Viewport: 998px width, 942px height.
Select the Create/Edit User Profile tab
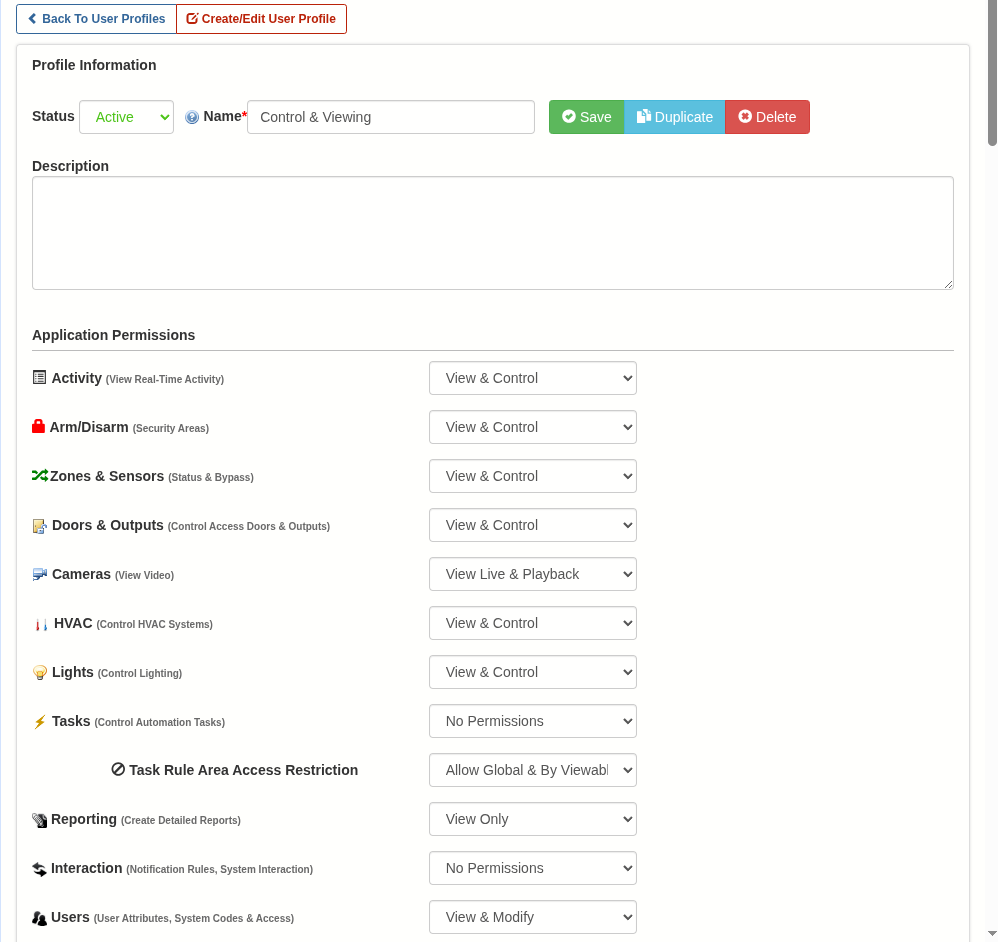pyautogui.click(x=261, y=19)
